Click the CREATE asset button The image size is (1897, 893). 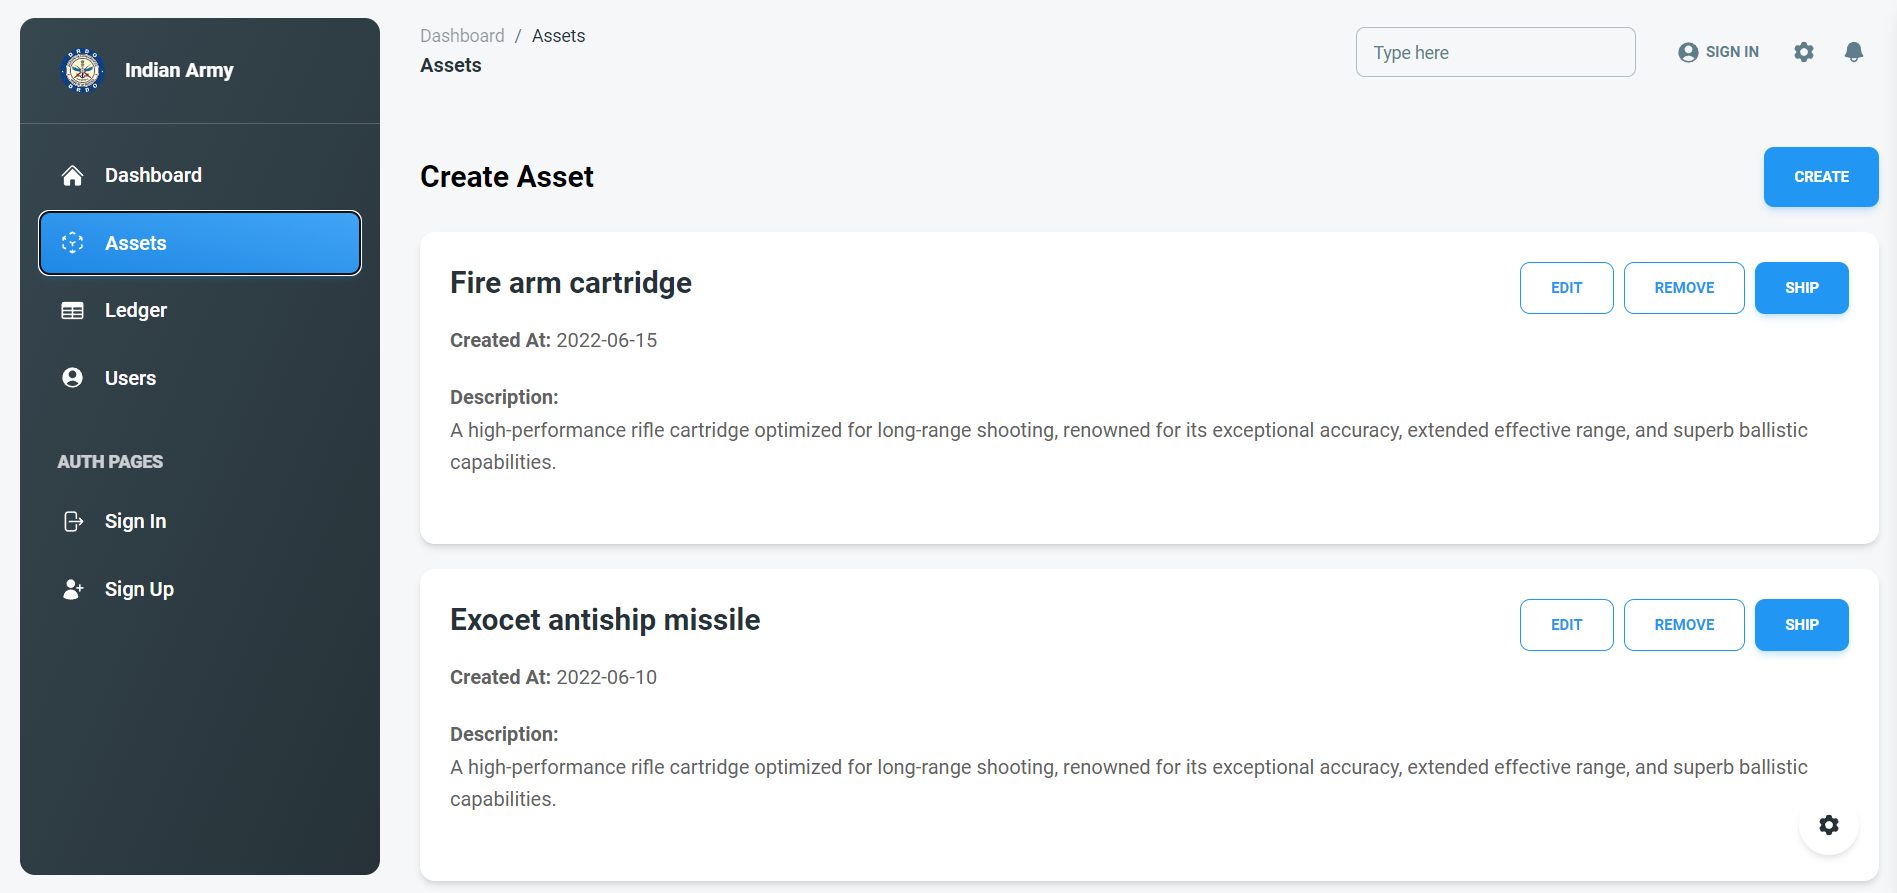(x=1821, y=177)
